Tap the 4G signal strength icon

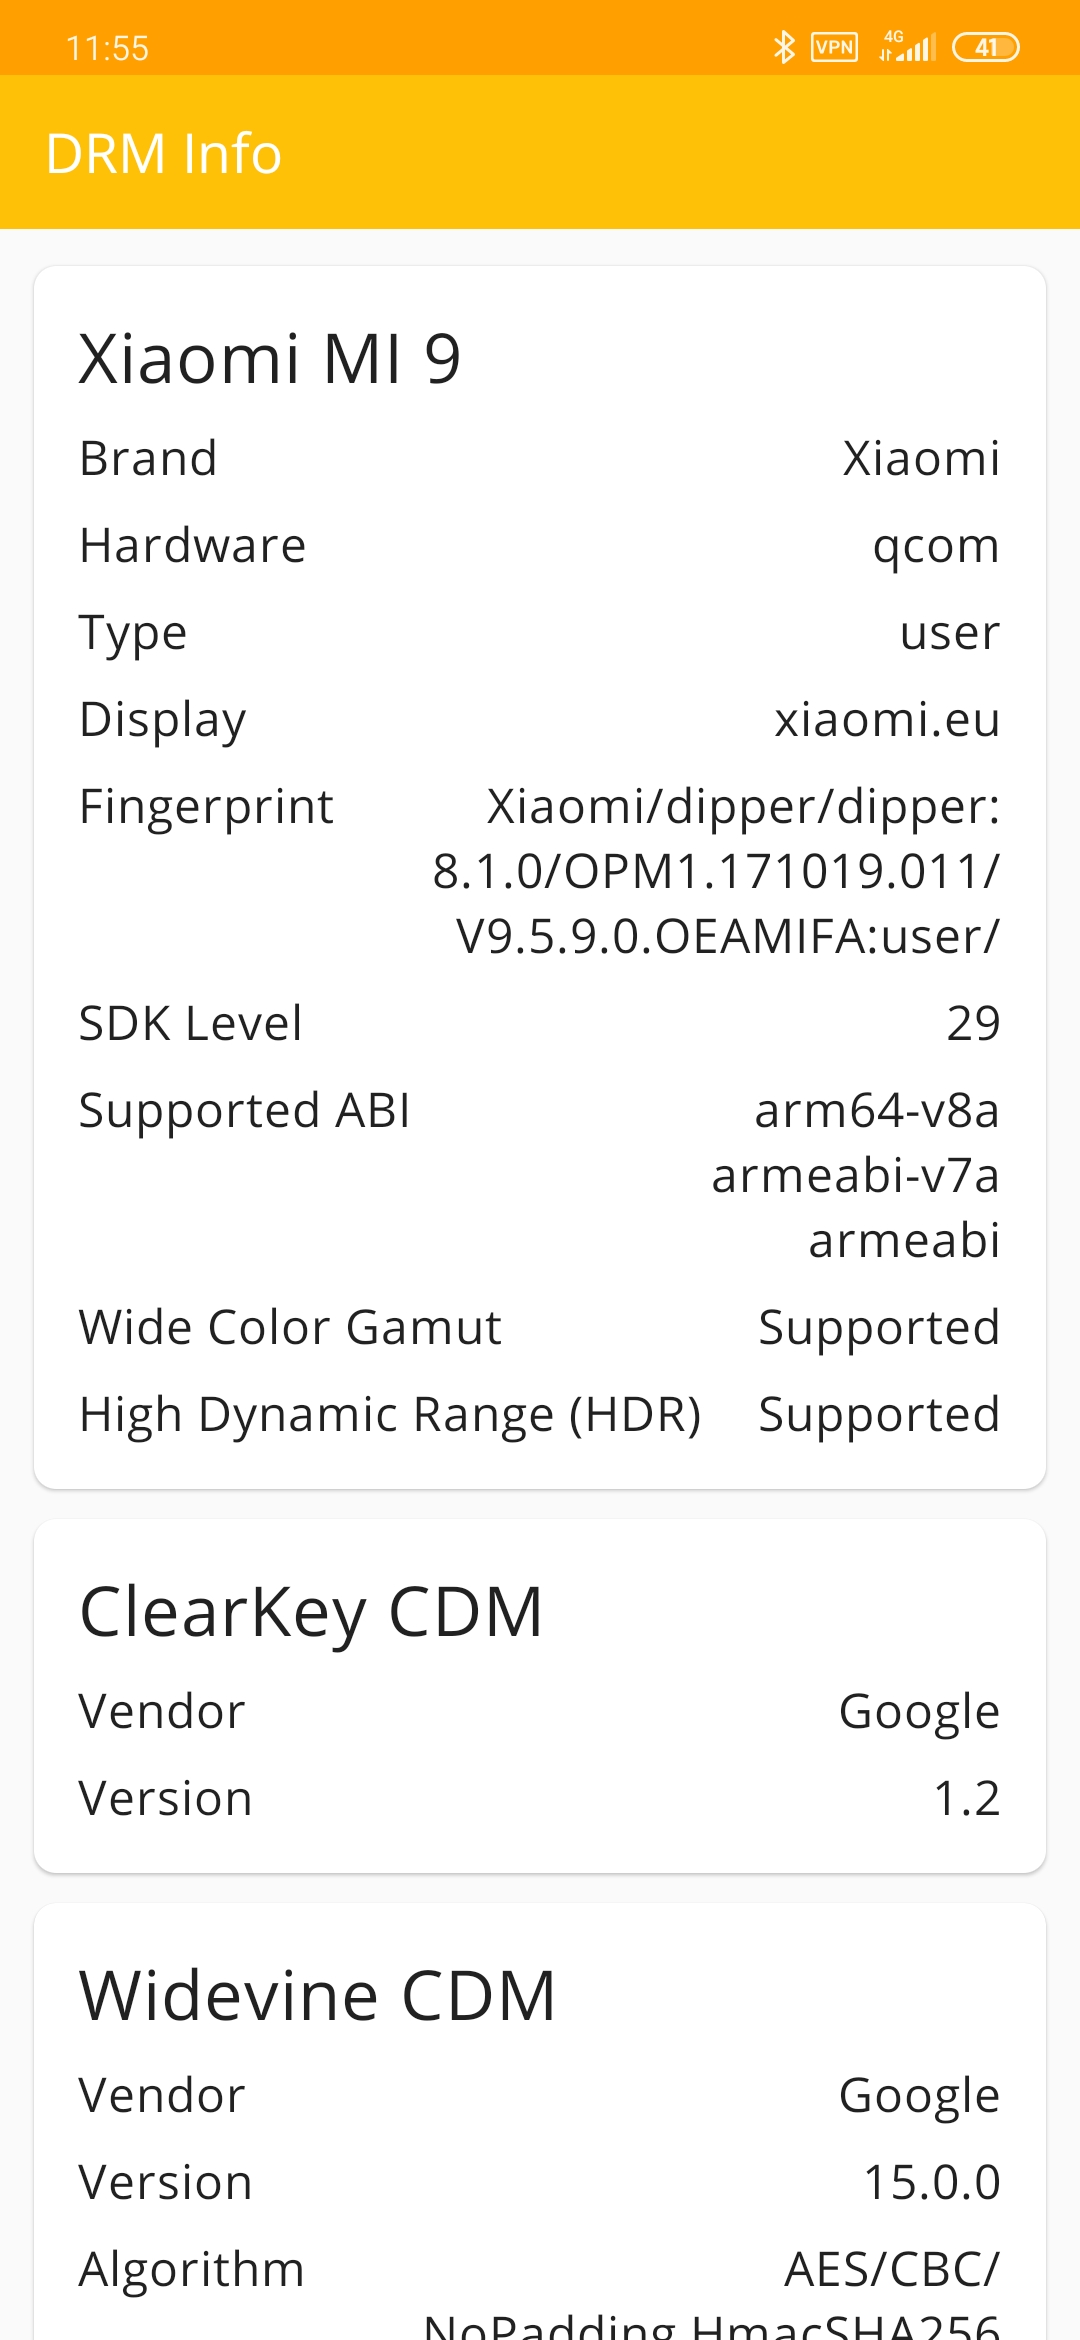click(907, 46)
